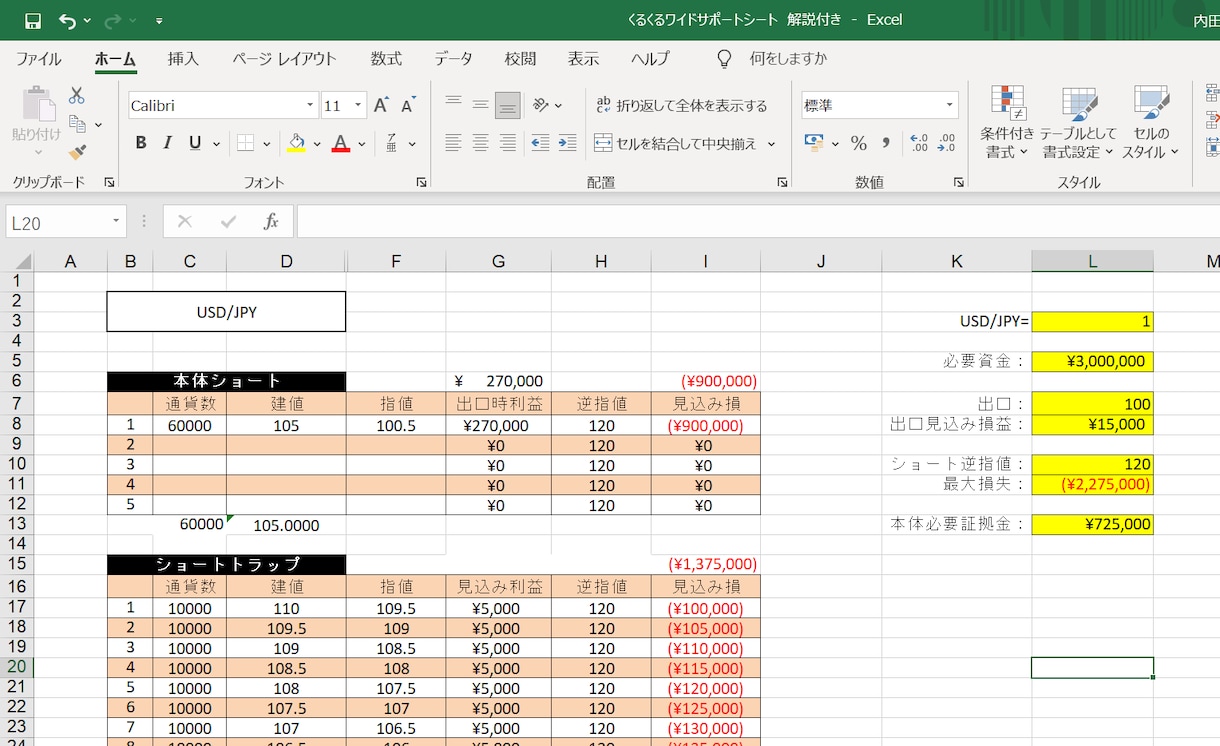1220x746 pixels.
Task: Customize Quick Access Toolbar dropdown
Action: click(x=160, y=20)
